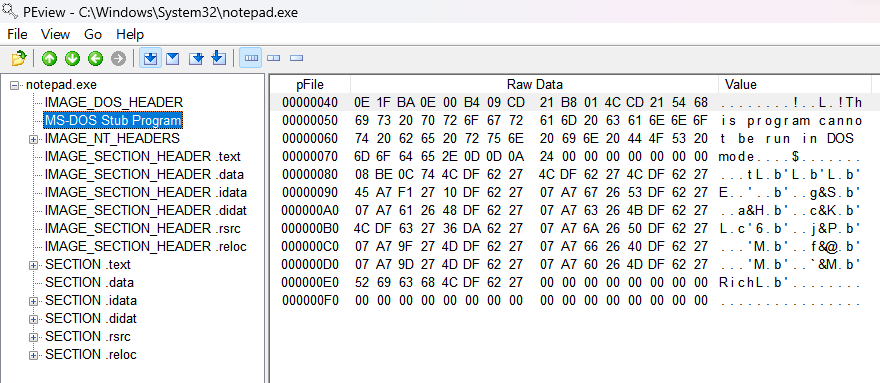The image size is (880, 383).
Task: Select SECTION .data tree item
Action: [89, 282]
